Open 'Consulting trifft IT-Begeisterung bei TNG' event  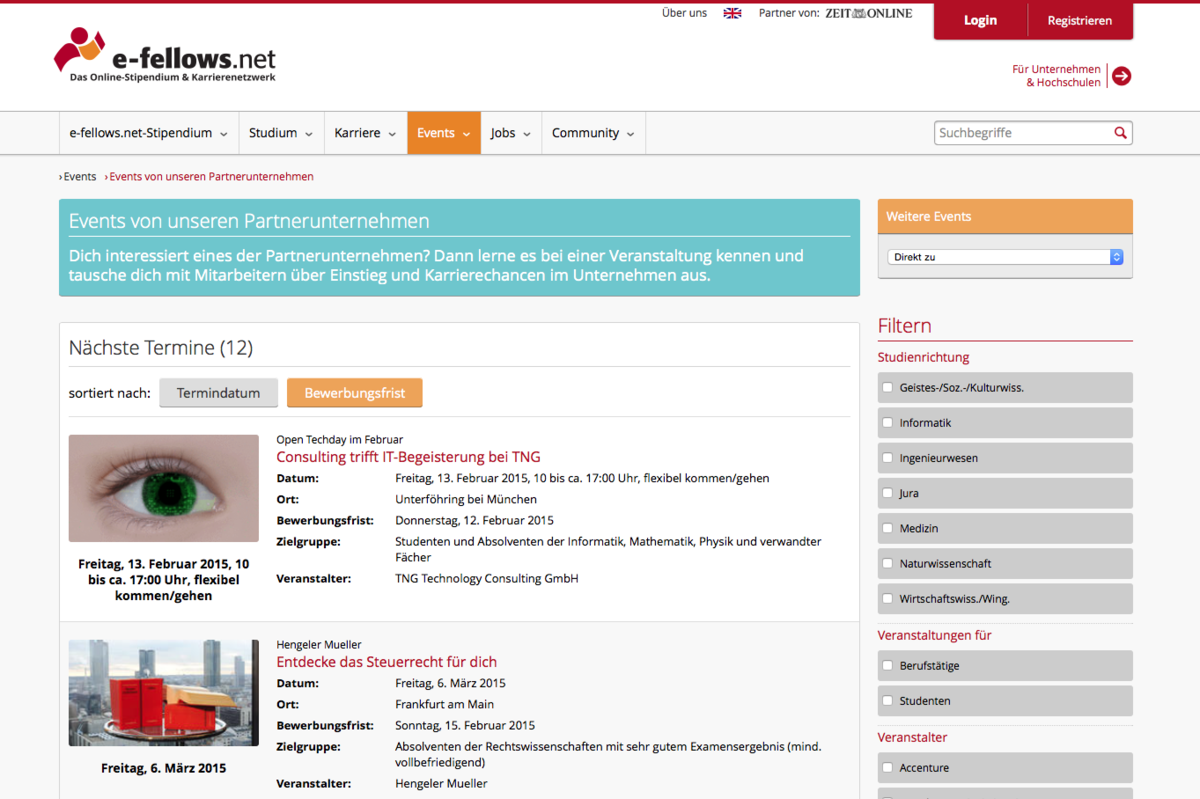click(x=408, y=457)
